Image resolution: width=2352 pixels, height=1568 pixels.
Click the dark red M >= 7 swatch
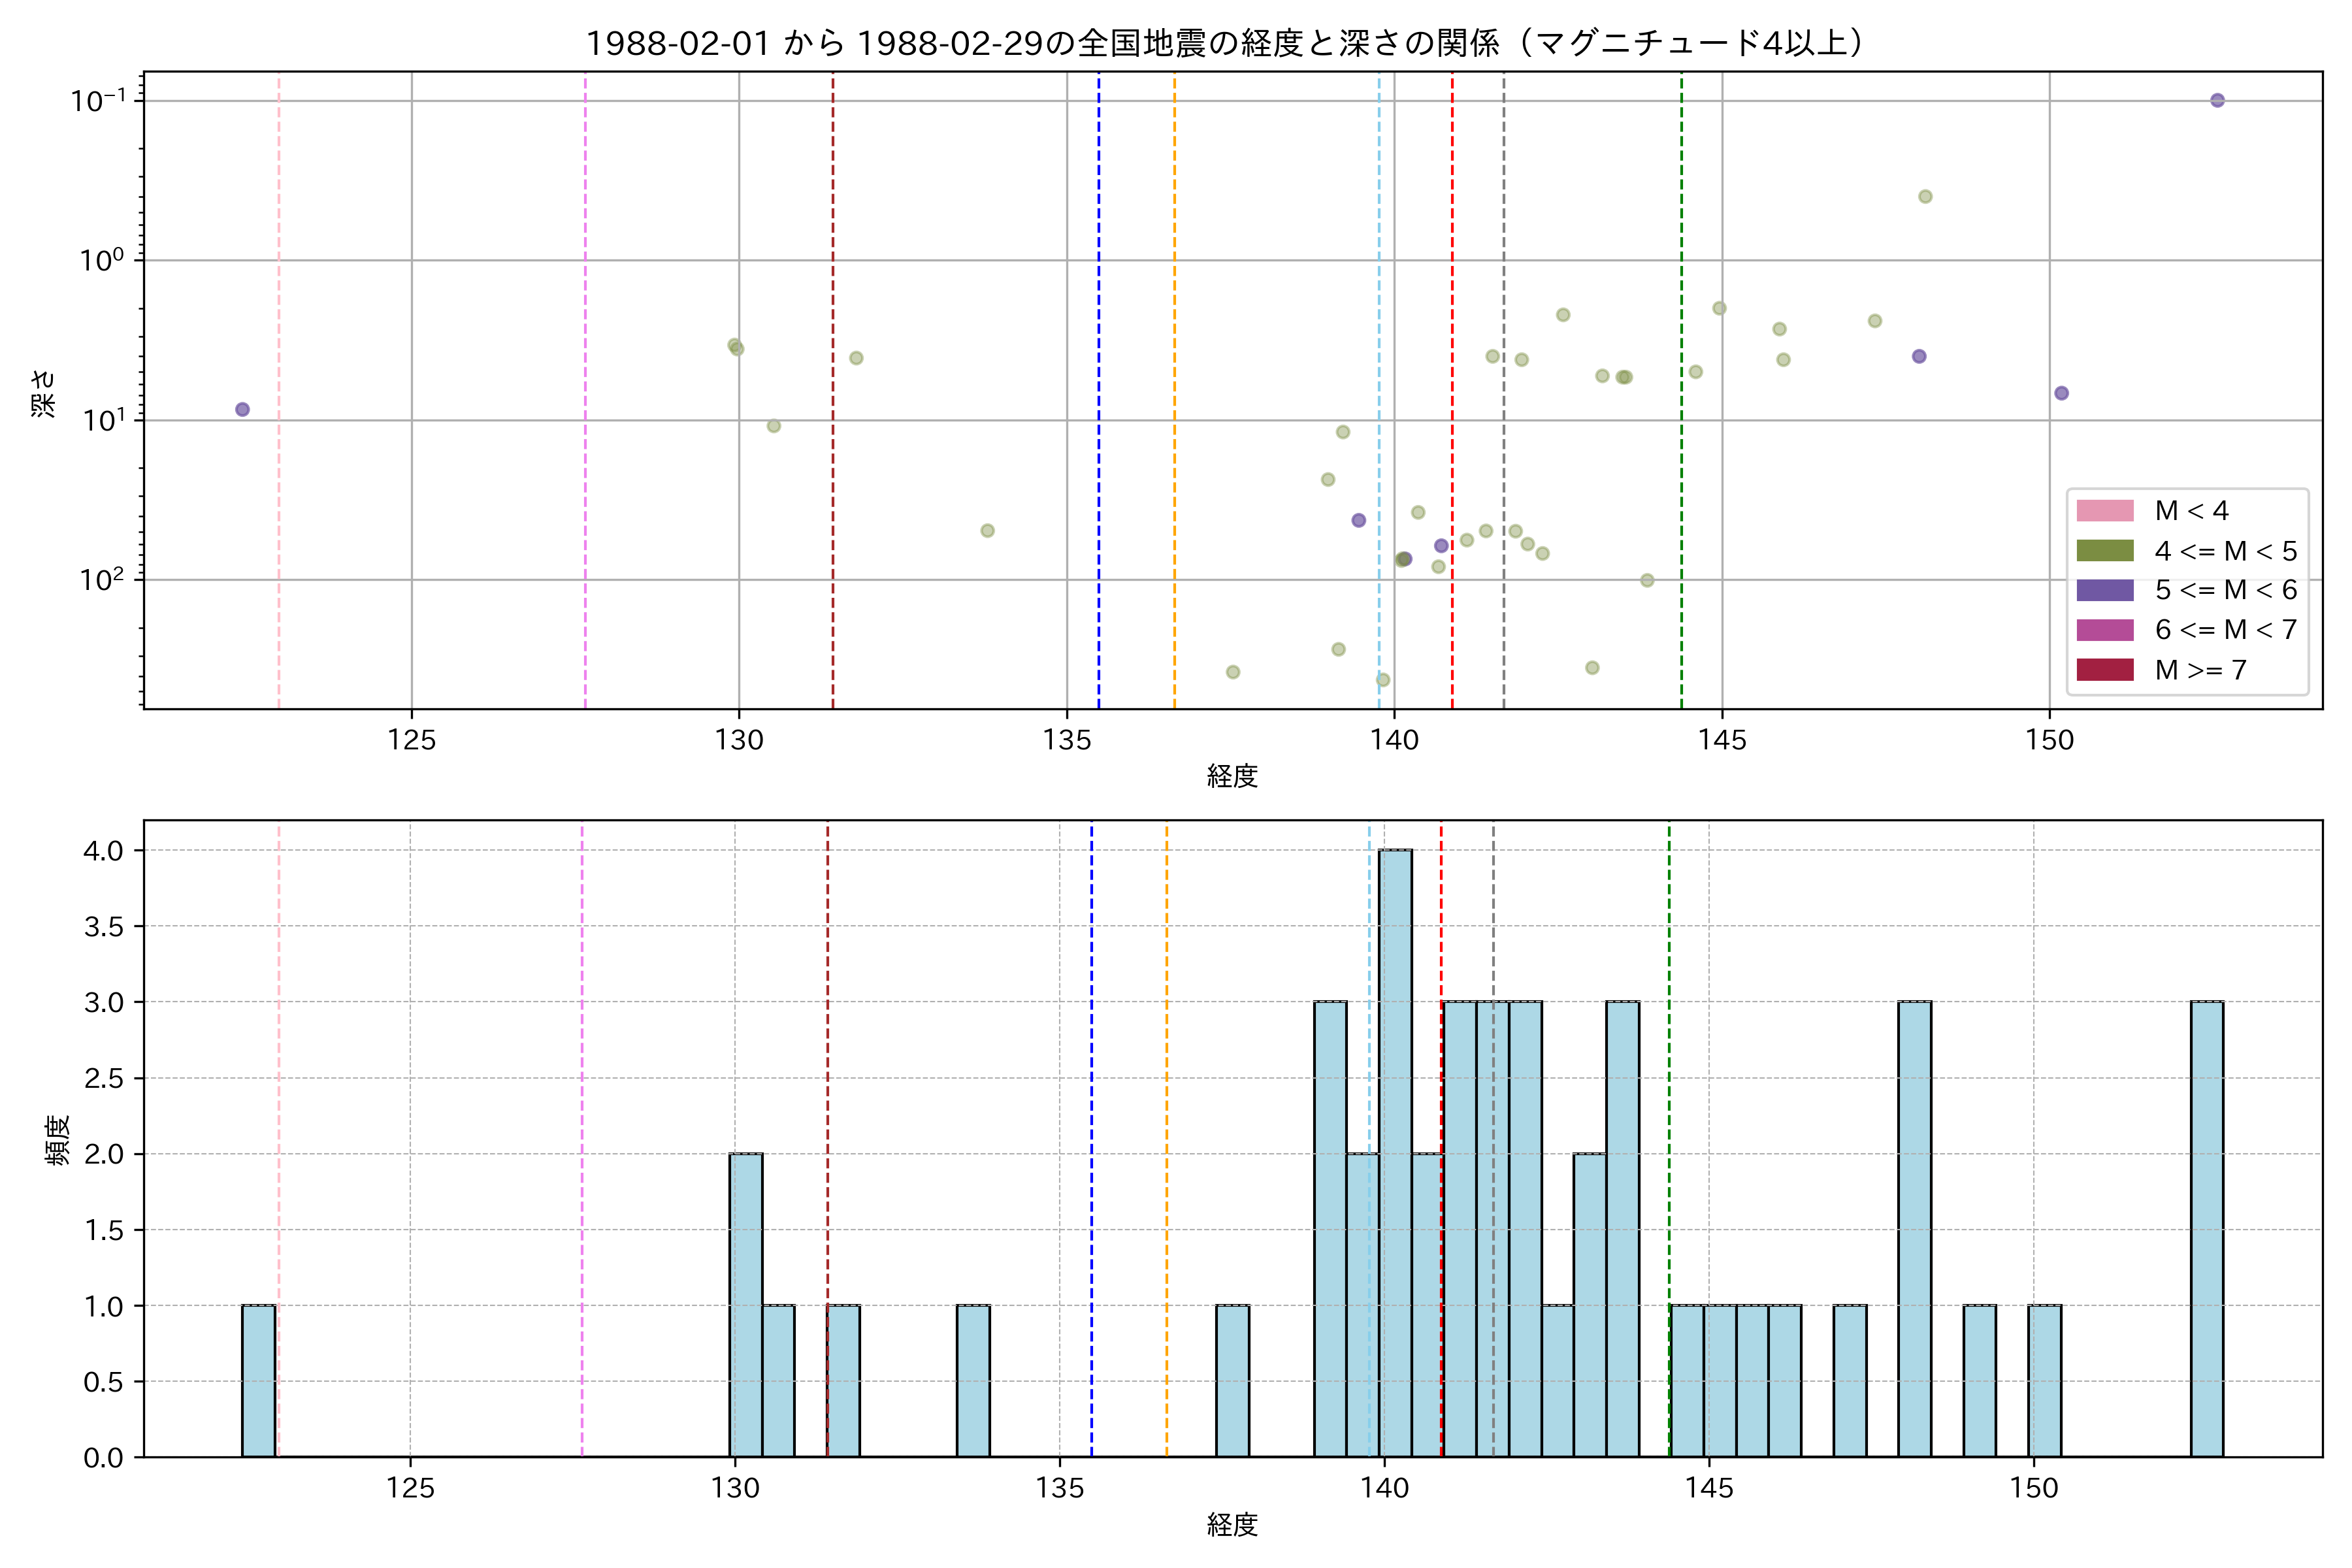coord(2104,670)
